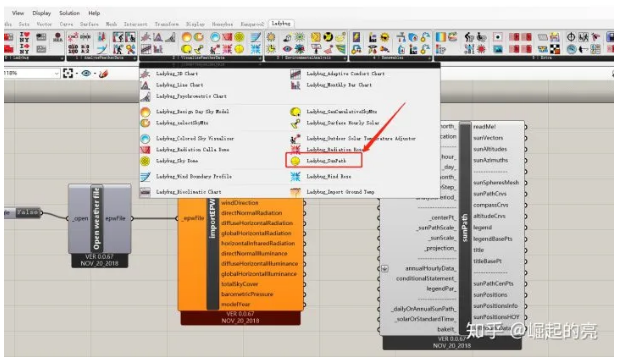Click the purple lightning icon in Renewables
The image size is (619, 360).
click(x=356, y=37)
